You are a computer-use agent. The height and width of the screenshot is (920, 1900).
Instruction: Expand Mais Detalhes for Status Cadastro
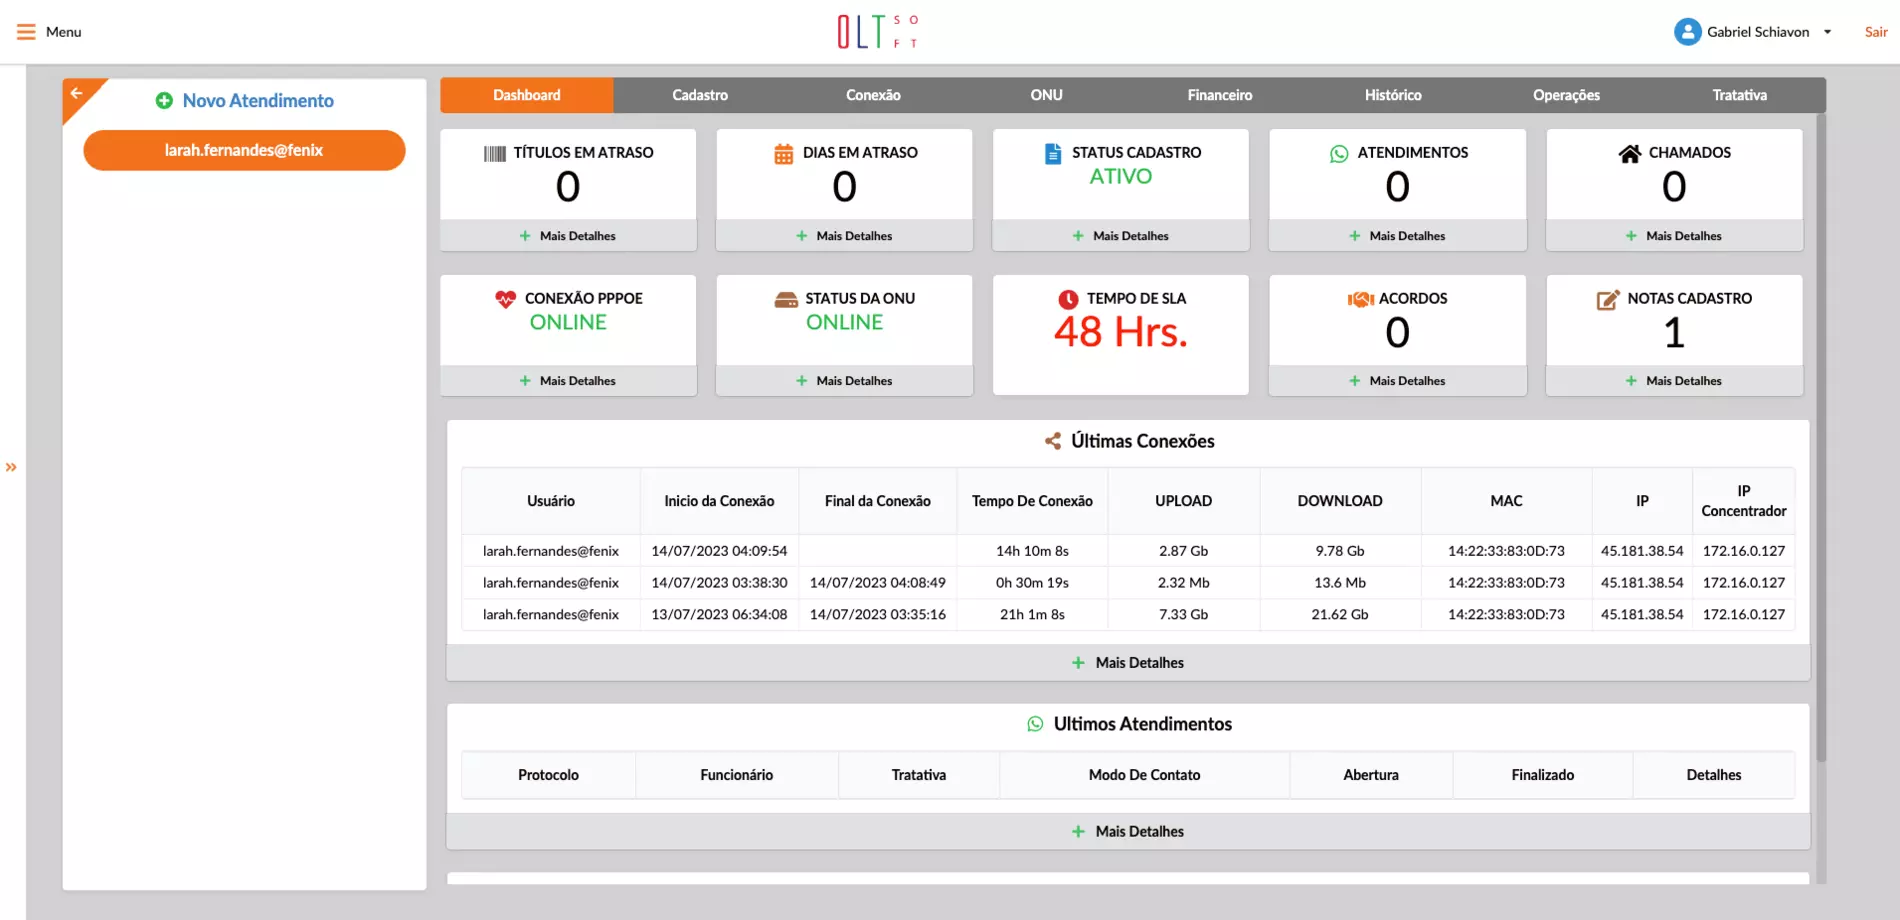[1121, 236]
